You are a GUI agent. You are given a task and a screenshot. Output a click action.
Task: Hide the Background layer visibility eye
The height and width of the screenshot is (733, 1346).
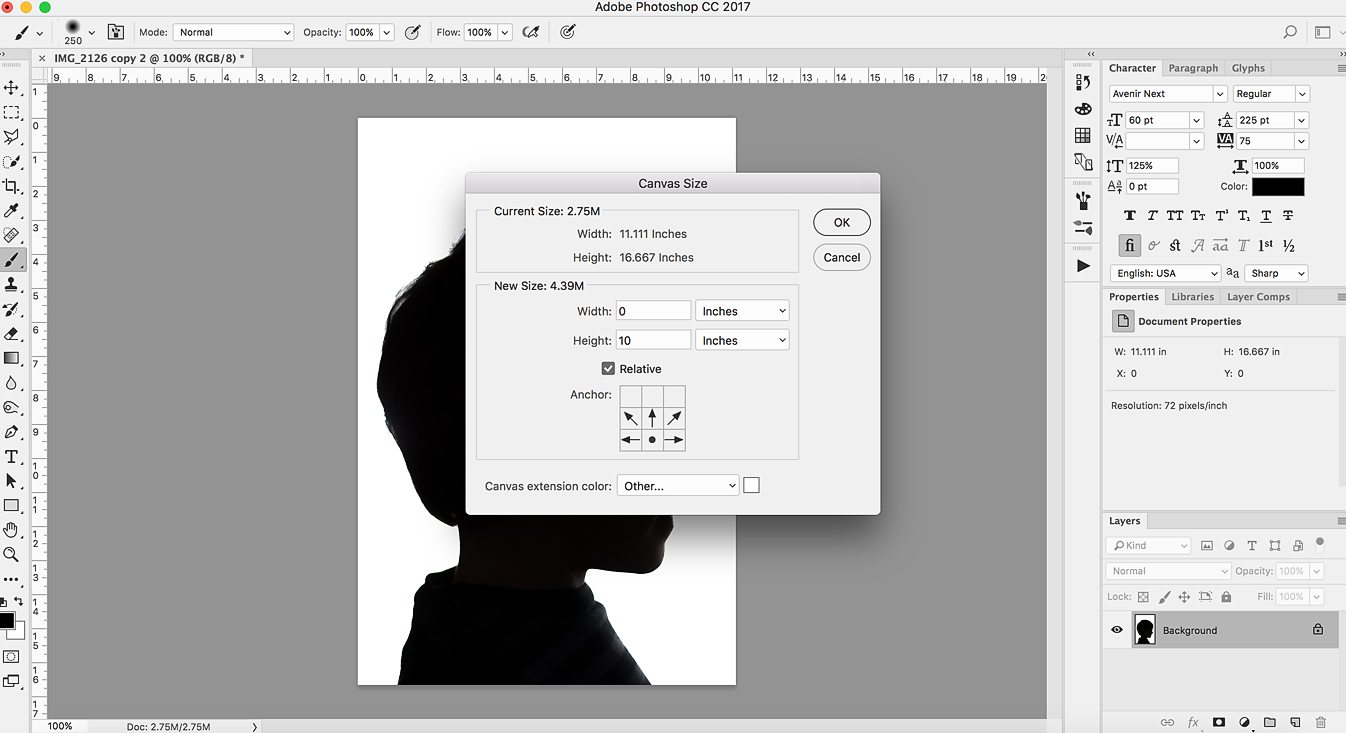pyautogui.click(x=1117, y=630)
